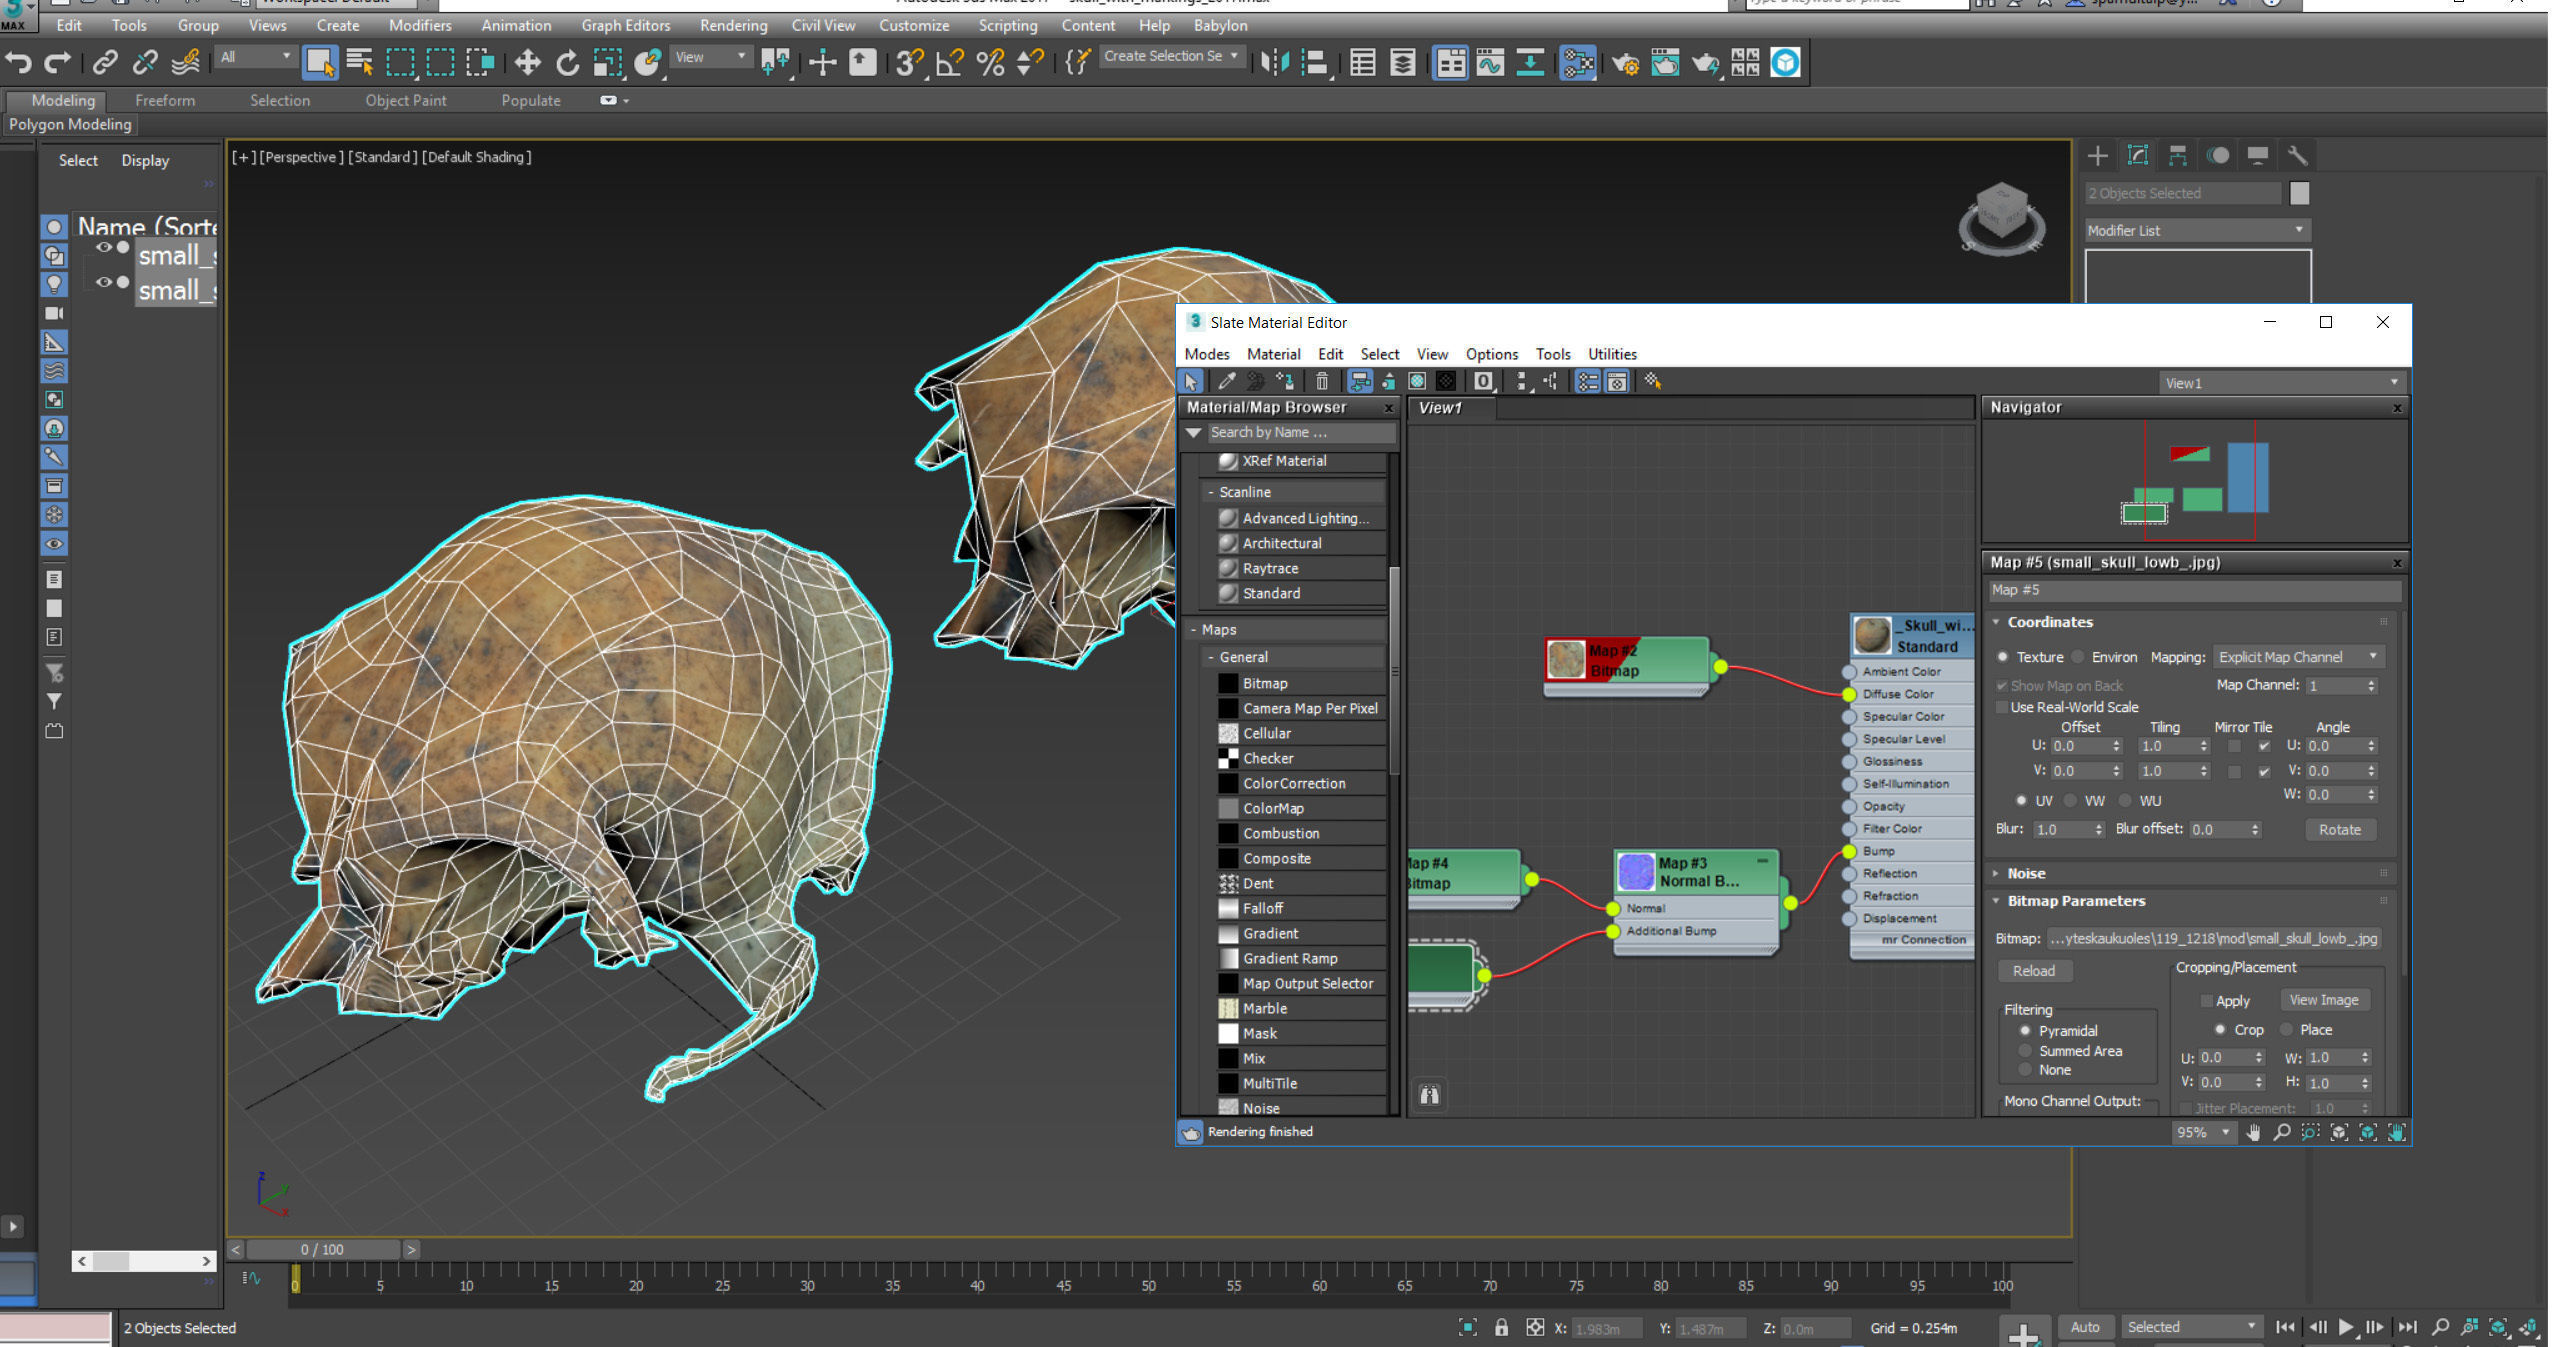Open the Curve Editor icon
Viewport: 2560px width, 1347px height.
[1490, 63]
